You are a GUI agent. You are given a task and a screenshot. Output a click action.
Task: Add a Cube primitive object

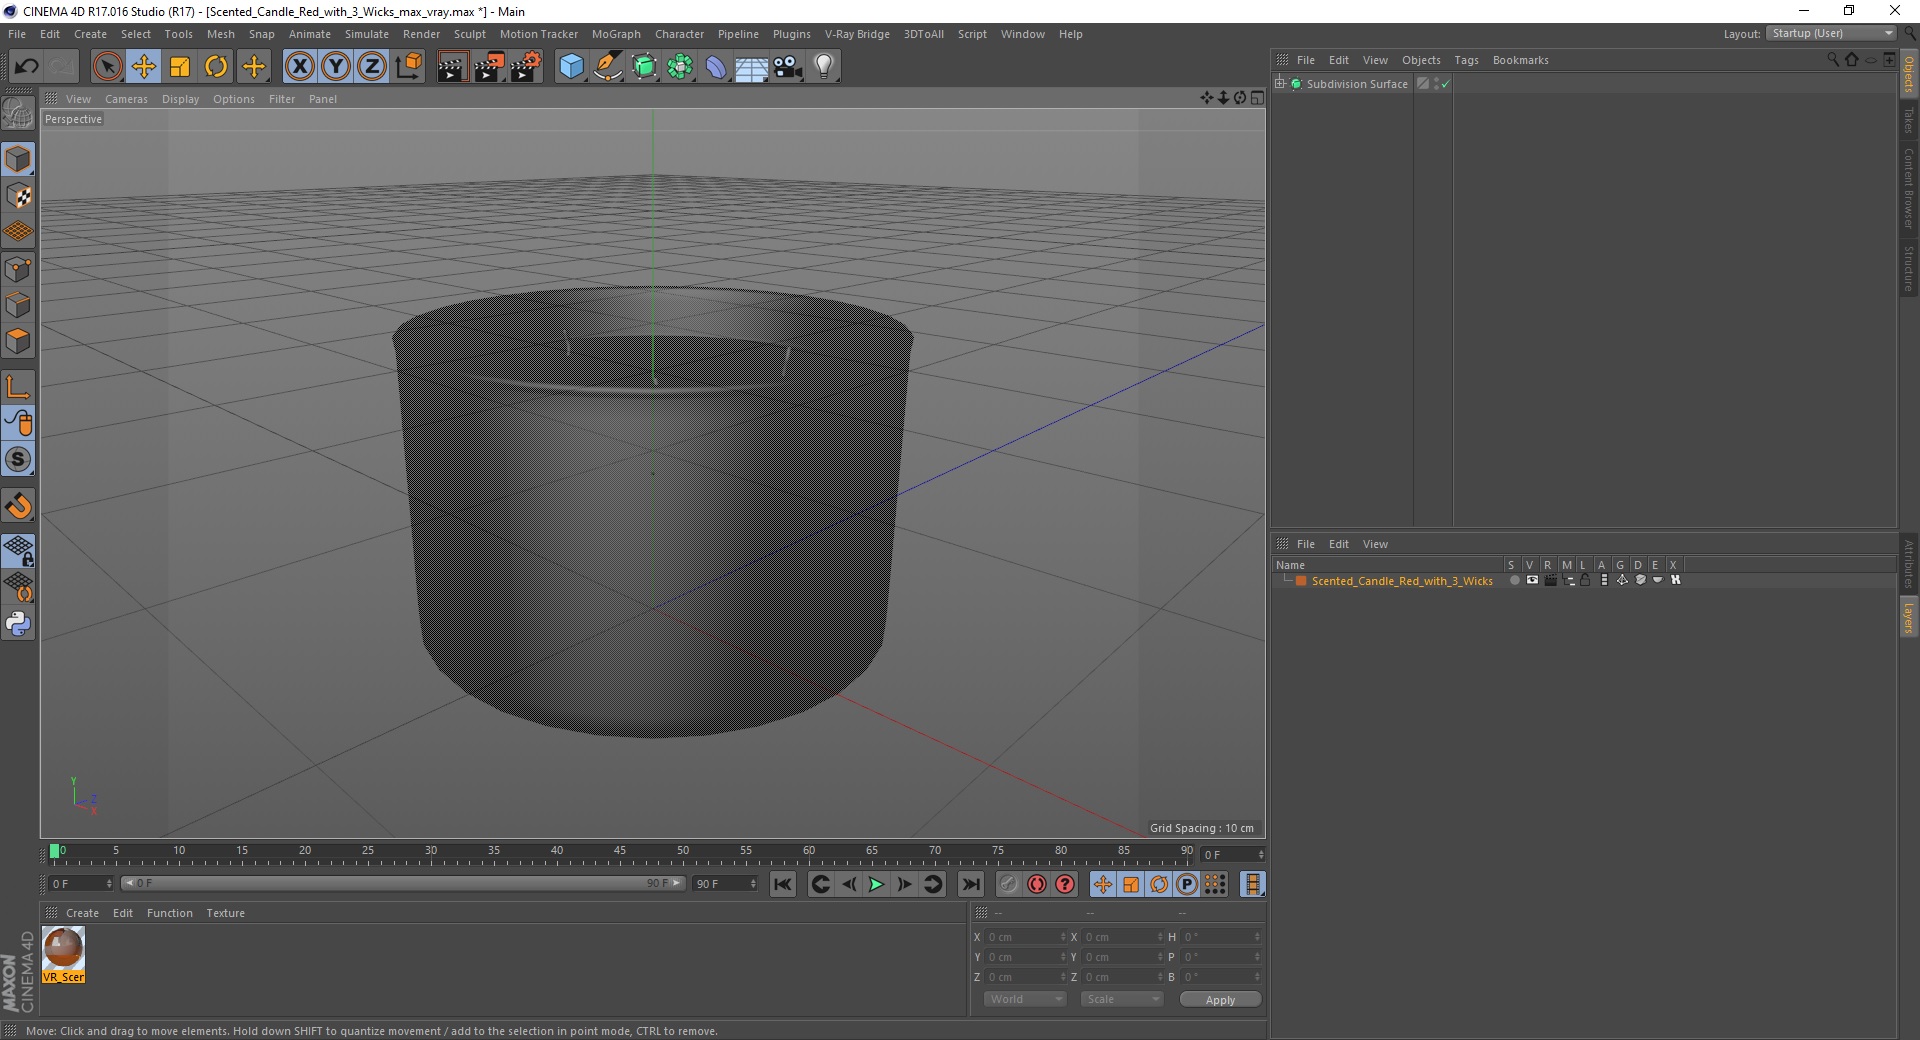coord(571,67)
